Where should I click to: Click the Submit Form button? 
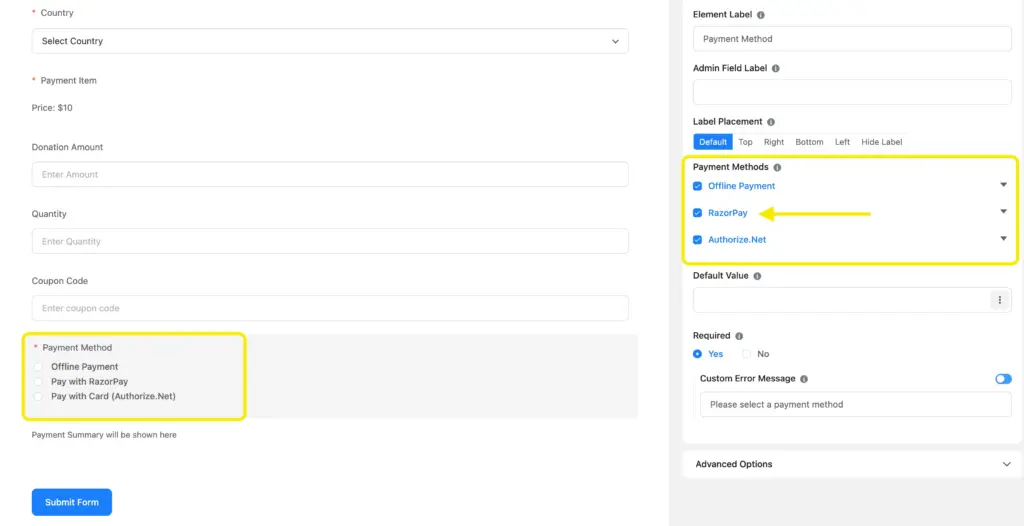(x=72, y=502)
